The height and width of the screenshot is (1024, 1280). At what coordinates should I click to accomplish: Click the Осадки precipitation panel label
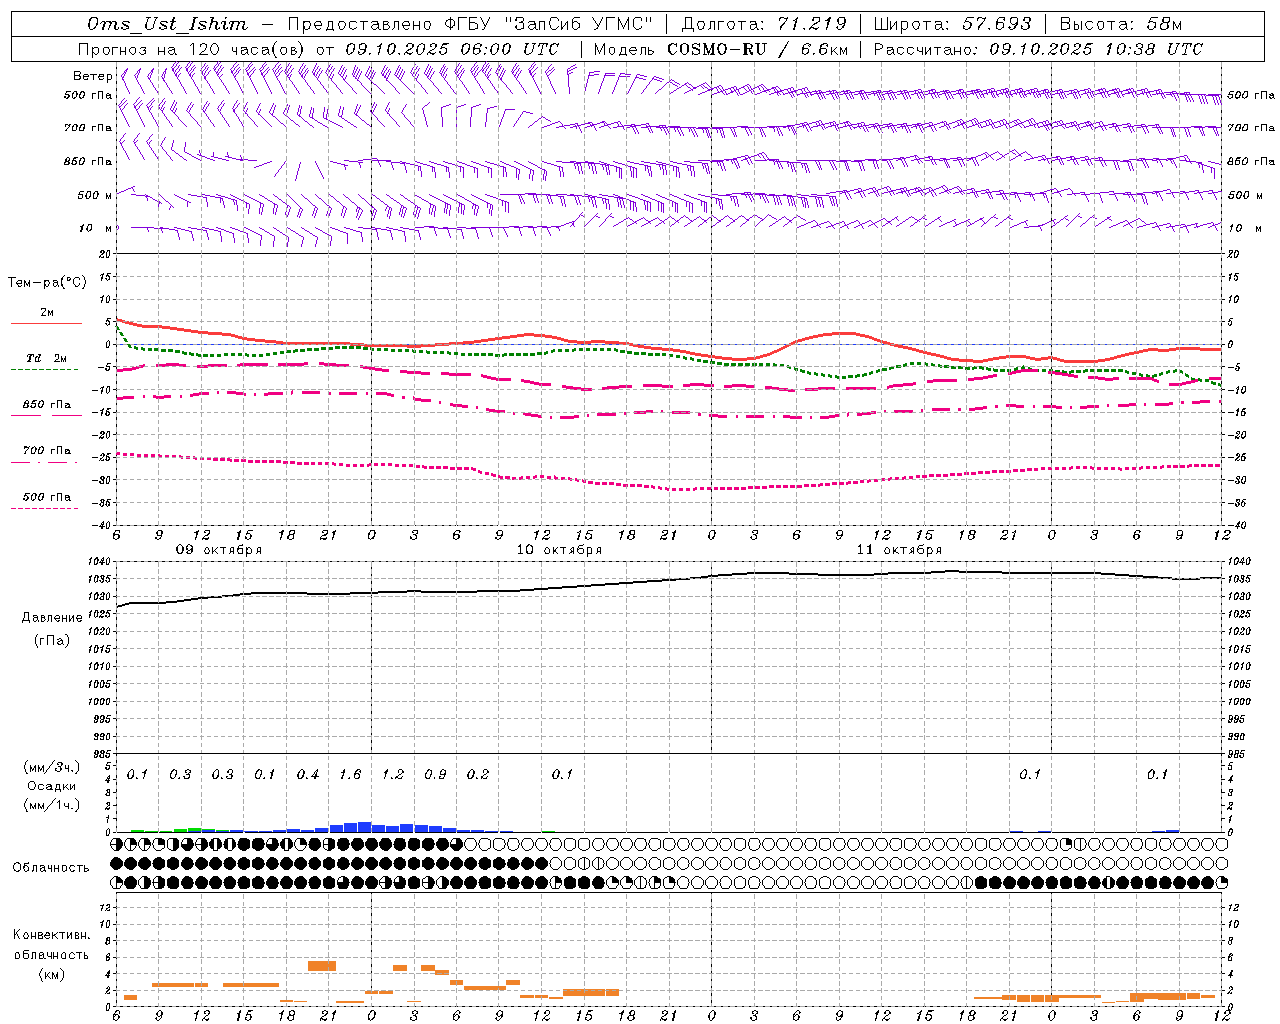pos(52,786)
